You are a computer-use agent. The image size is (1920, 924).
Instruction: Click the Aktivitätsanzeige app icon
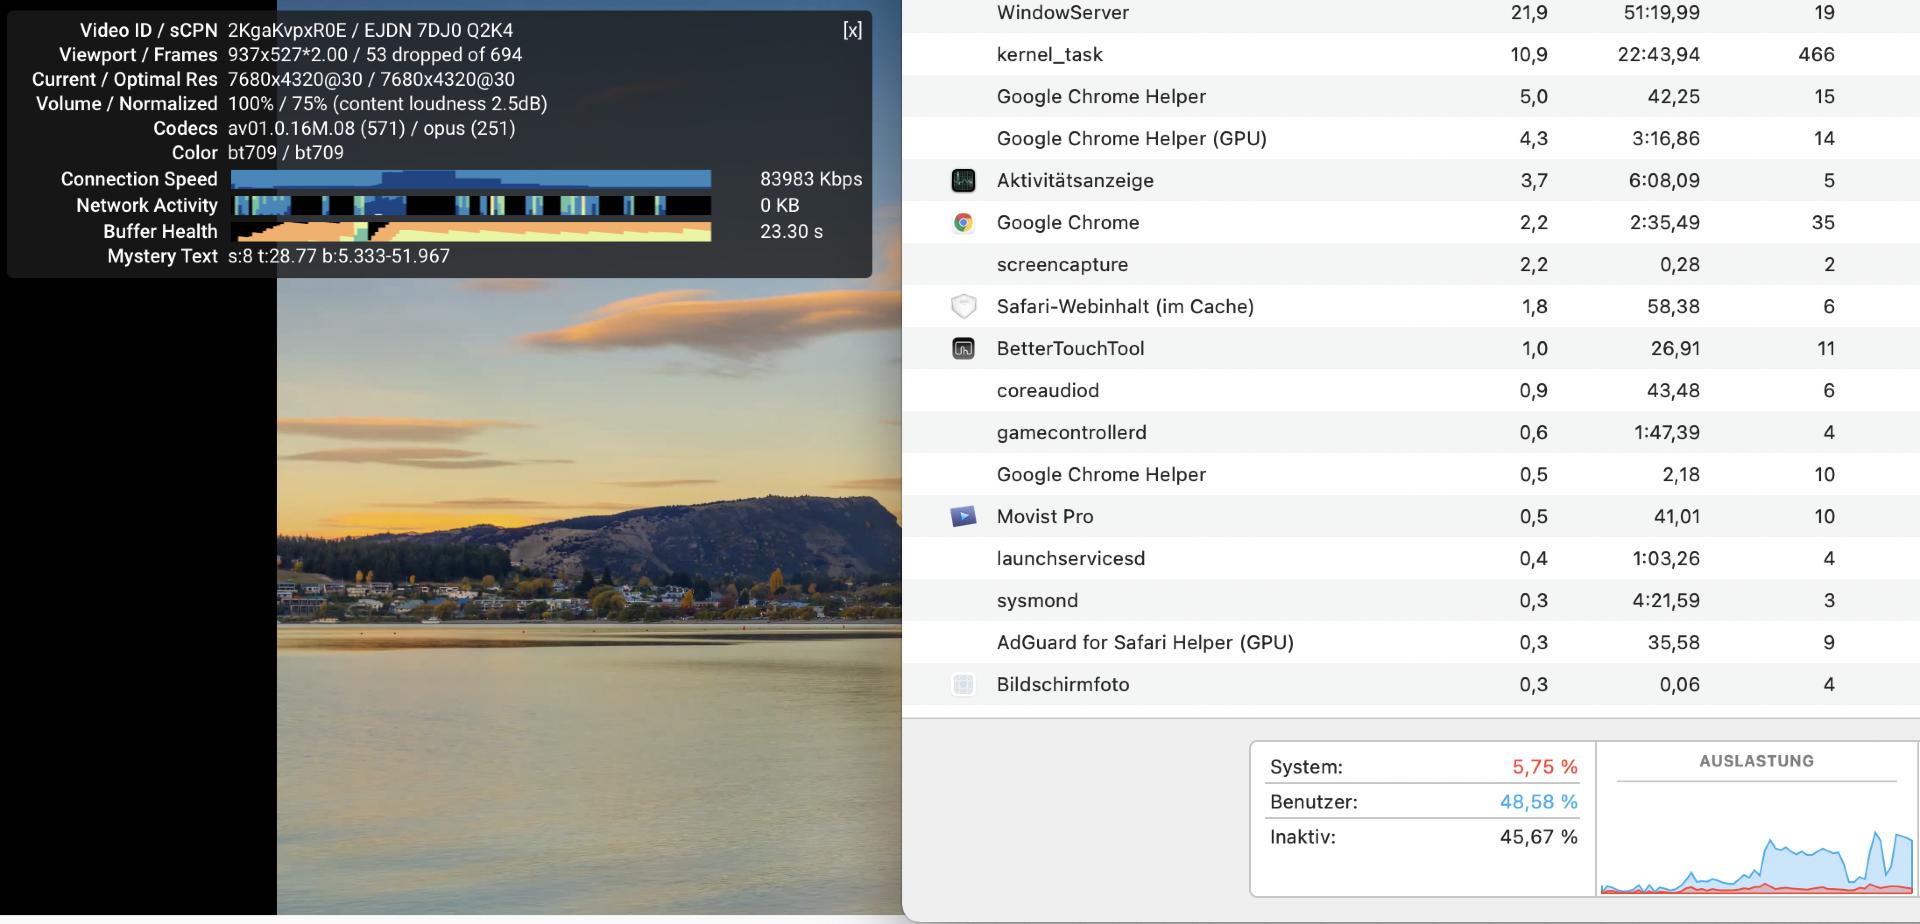(x=963, y=180)
